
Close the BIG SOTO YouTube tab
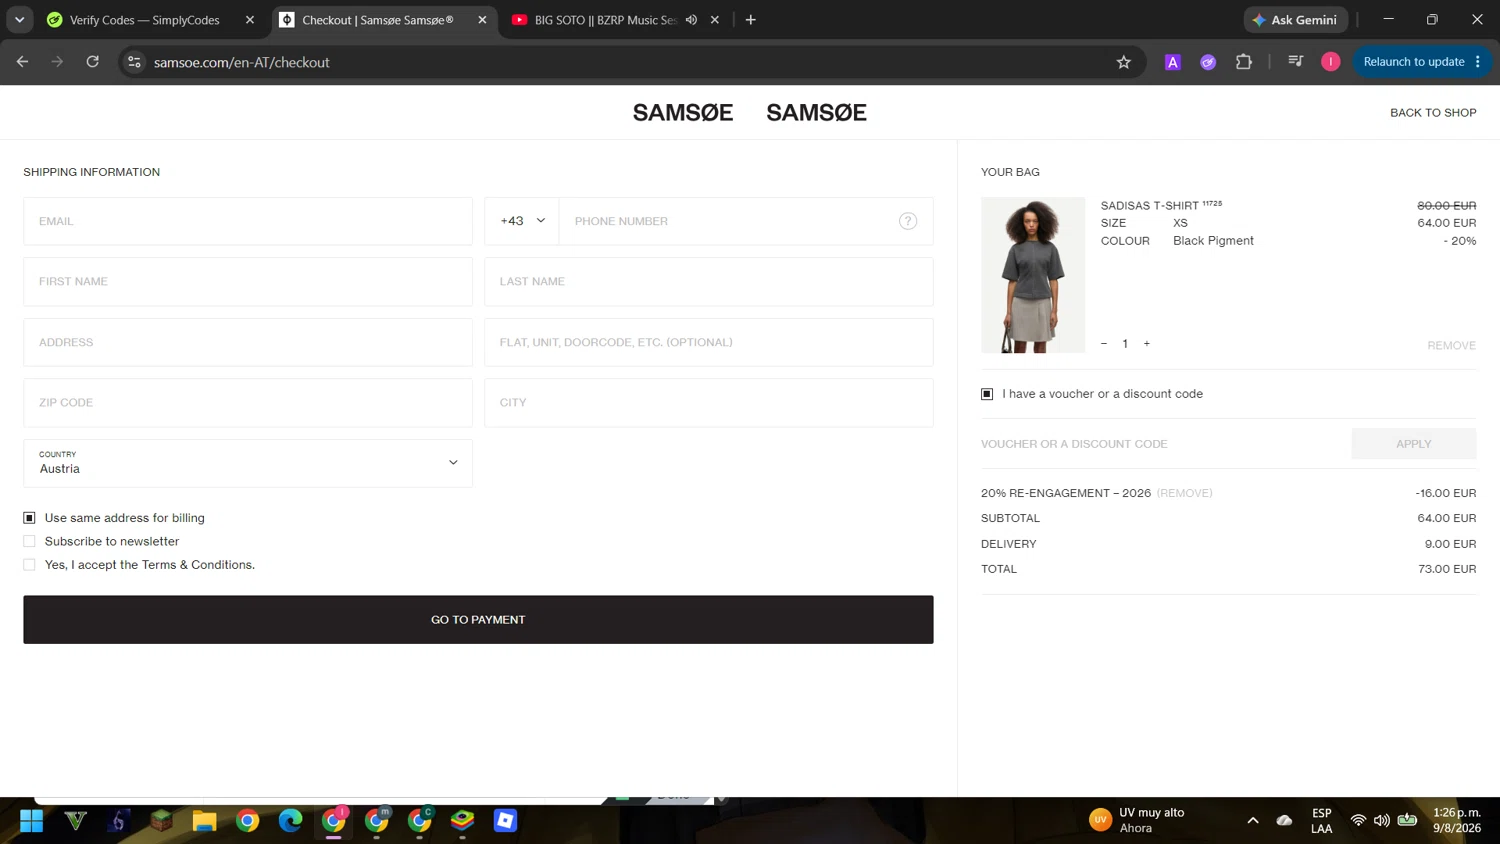click(x=715, y=20)
